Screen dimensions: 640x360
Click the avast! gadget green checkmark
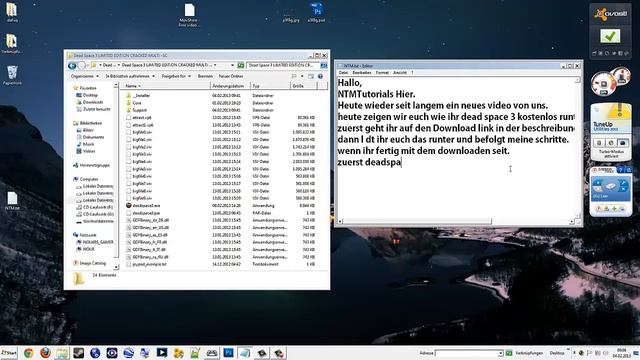(610, 36)
